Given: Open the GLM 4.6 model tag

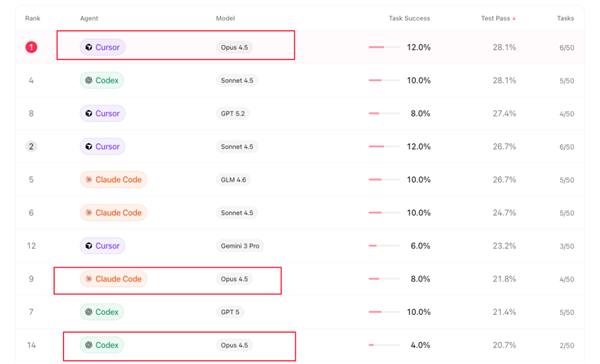Looking at the screenshot, I should (x=233, y=180).
